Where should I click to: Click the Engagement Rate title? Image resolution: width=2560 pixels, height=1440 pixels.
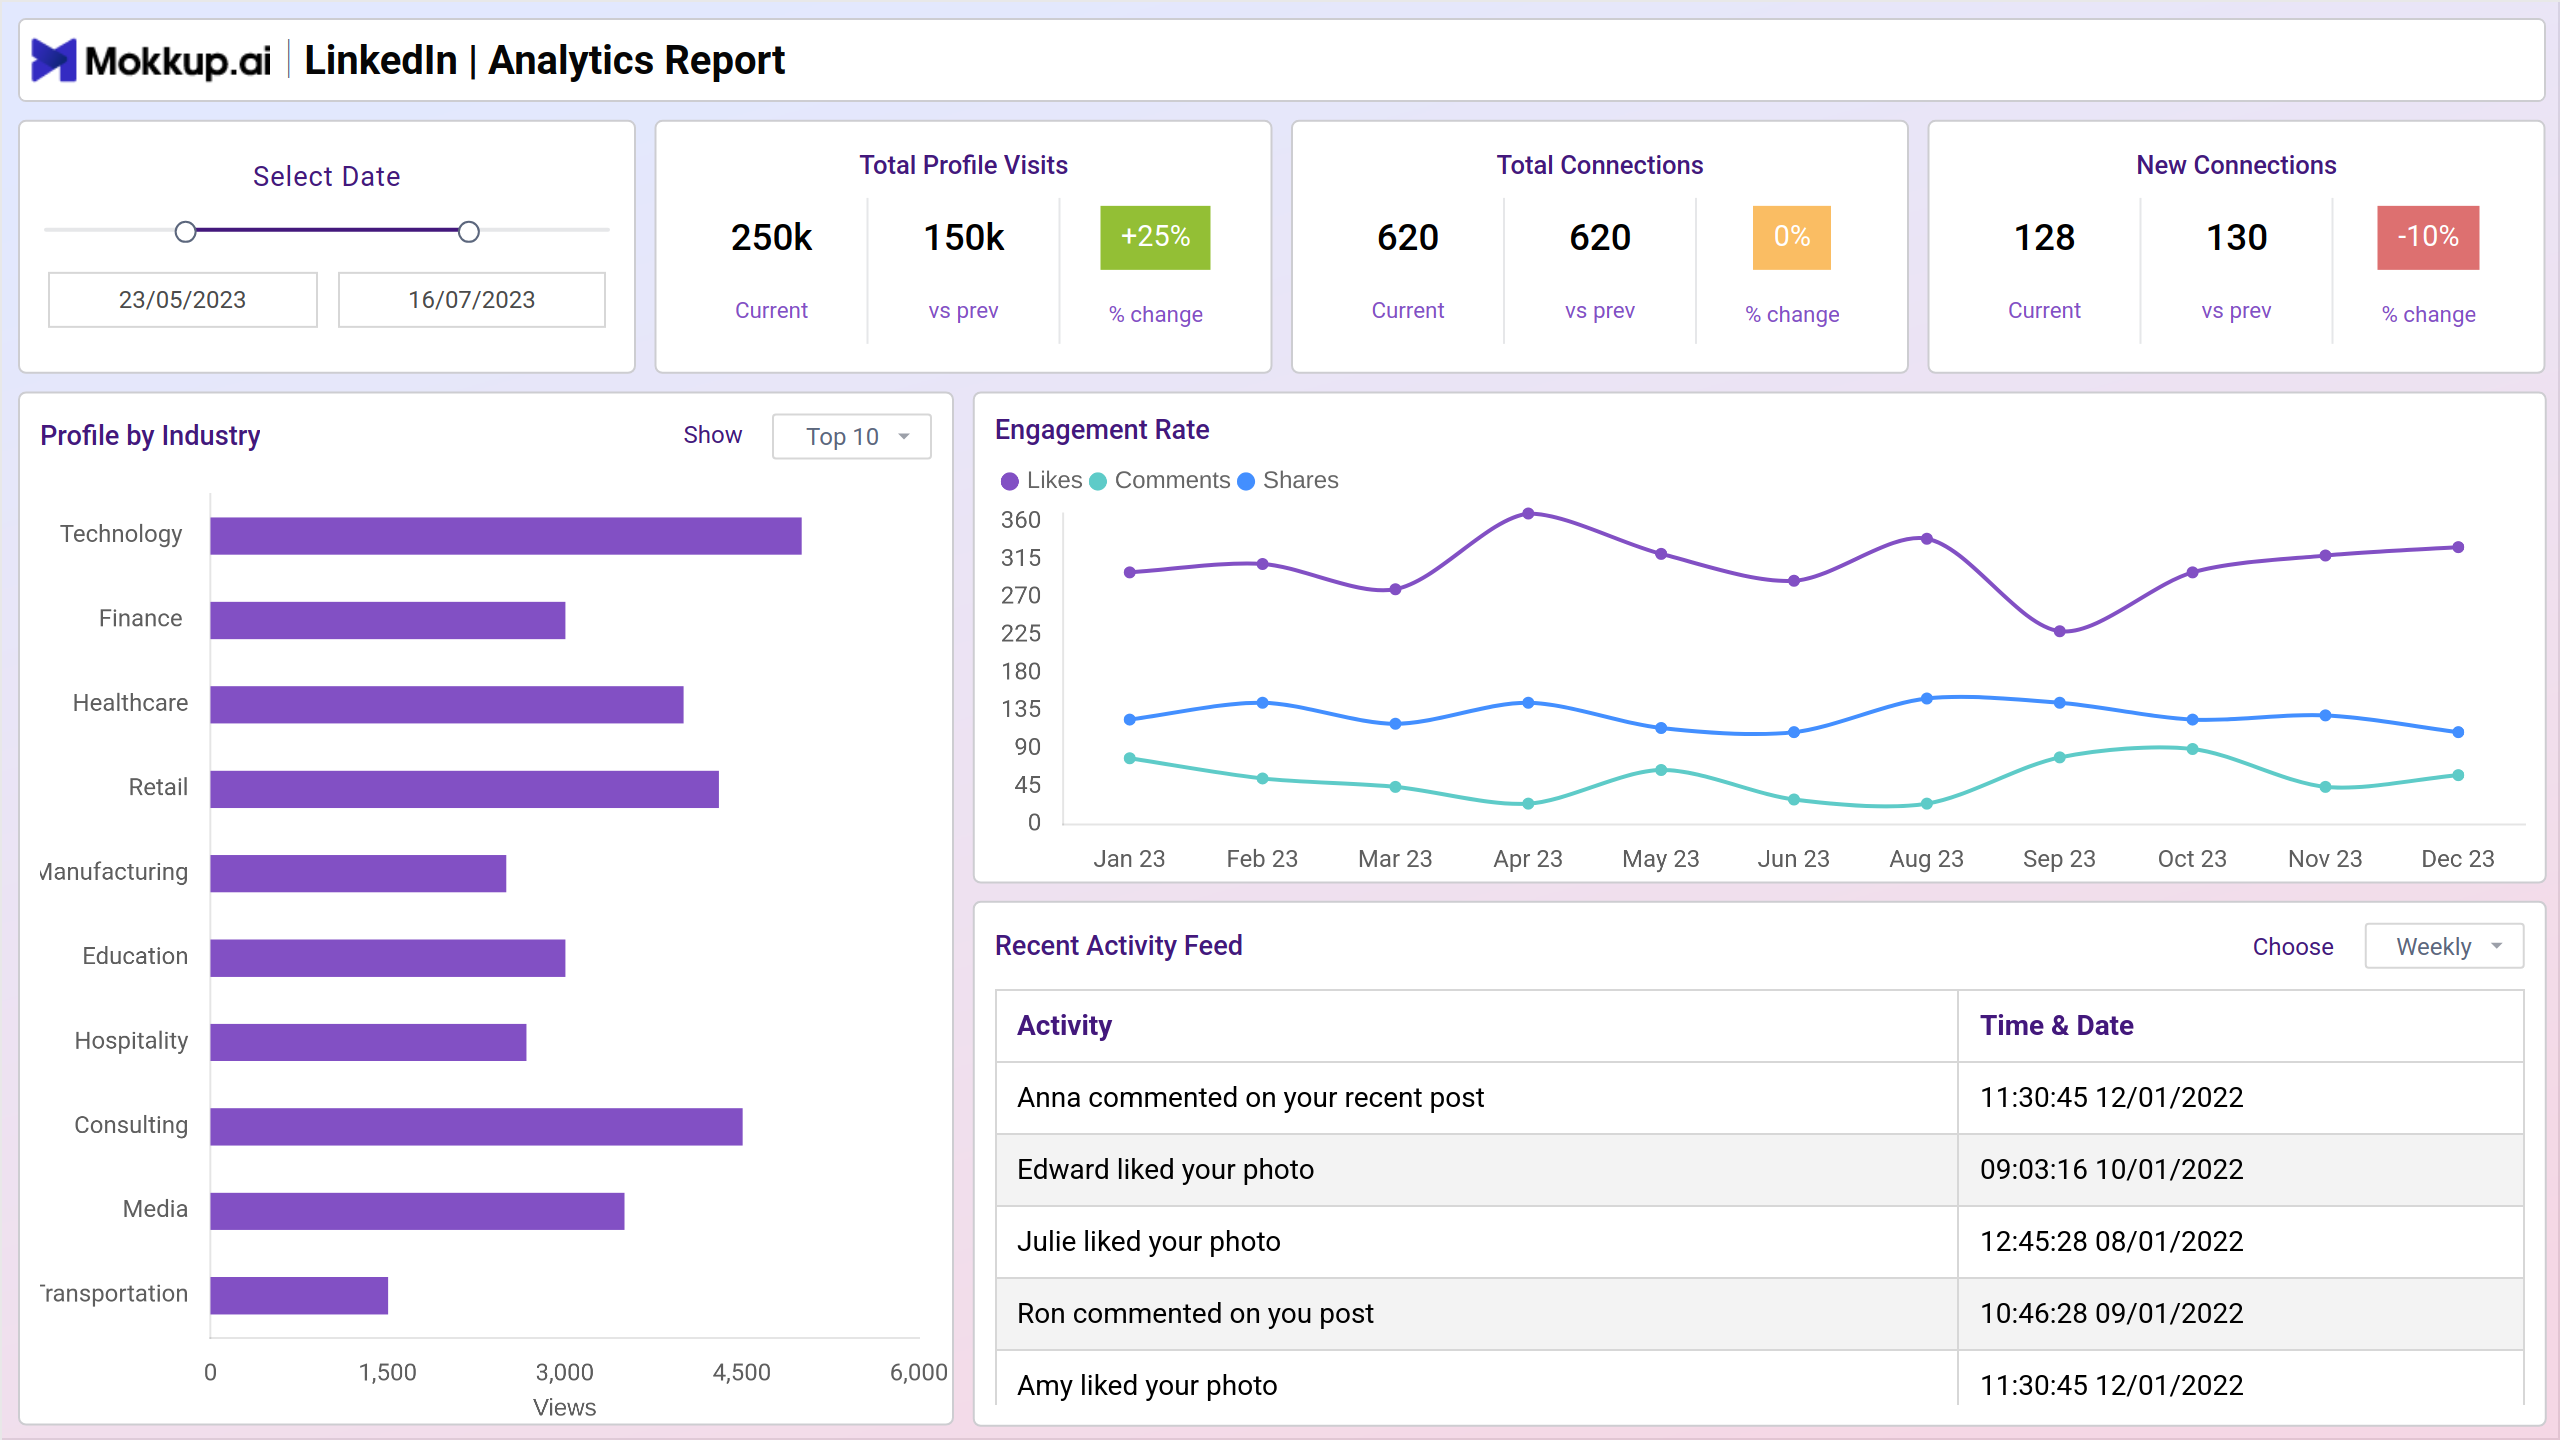click(x=1102, y=430)
